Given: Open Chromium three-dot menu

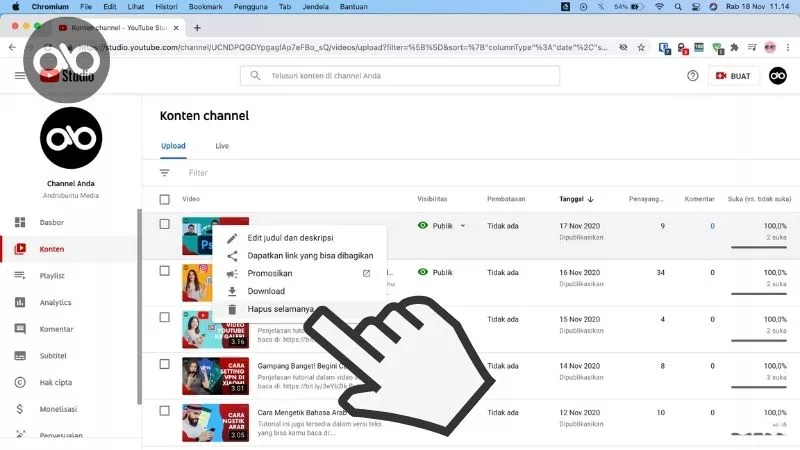Looking at the screenshot, I should click(x=788, y=47).
